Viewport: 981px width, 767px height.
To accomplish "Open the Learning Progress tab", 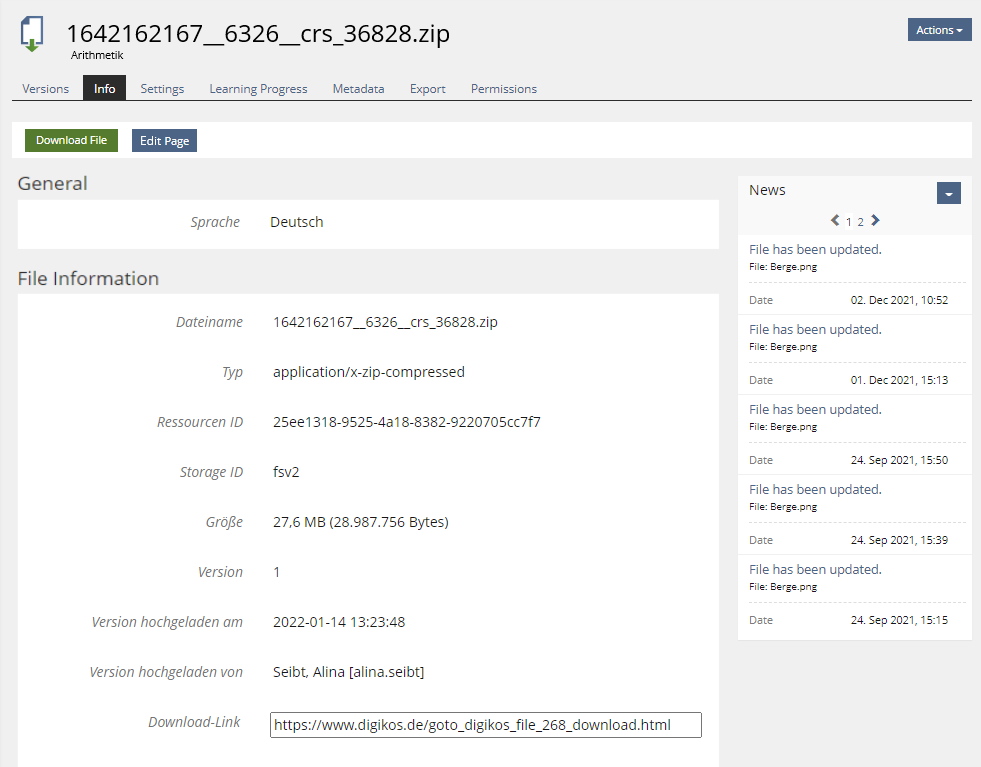I will (x=258, y=89).
